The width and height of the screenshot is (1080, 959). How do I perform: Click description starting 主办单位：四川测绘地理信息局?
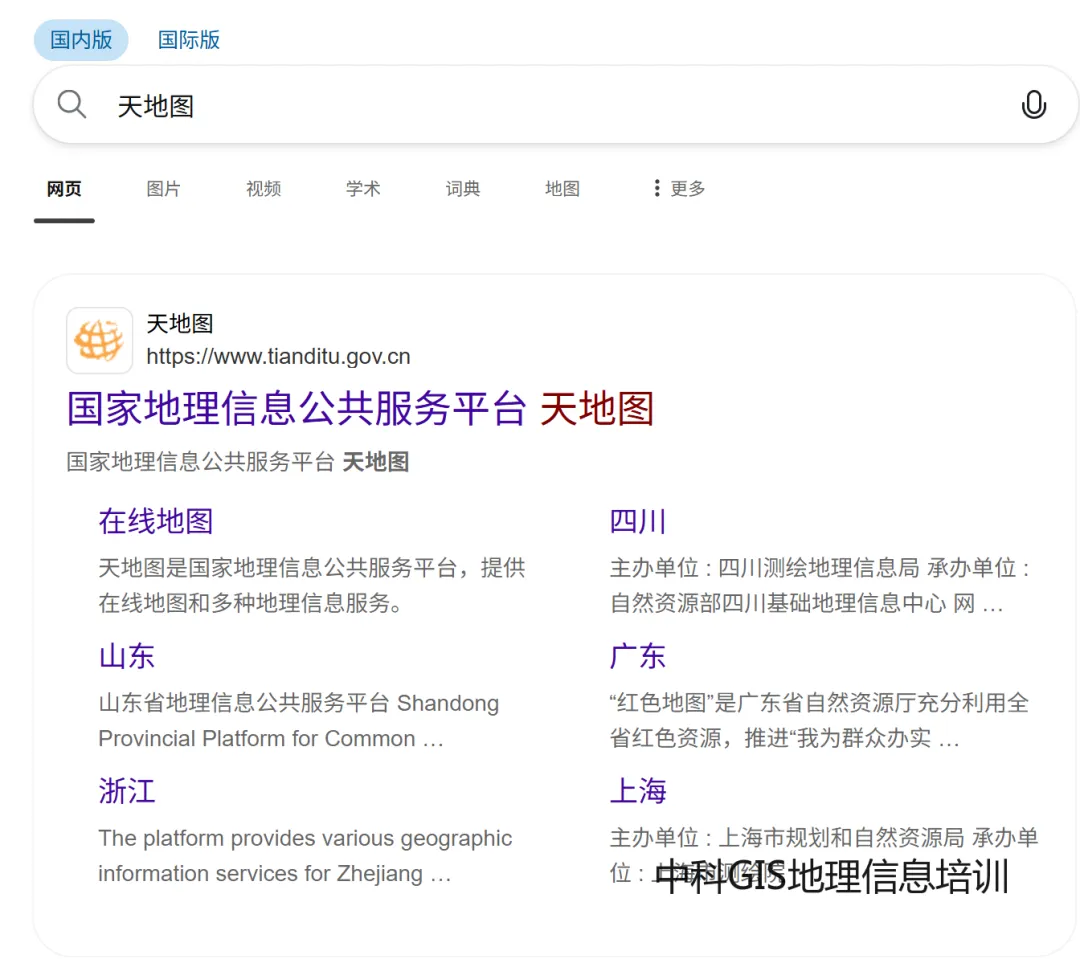[820, 585]
